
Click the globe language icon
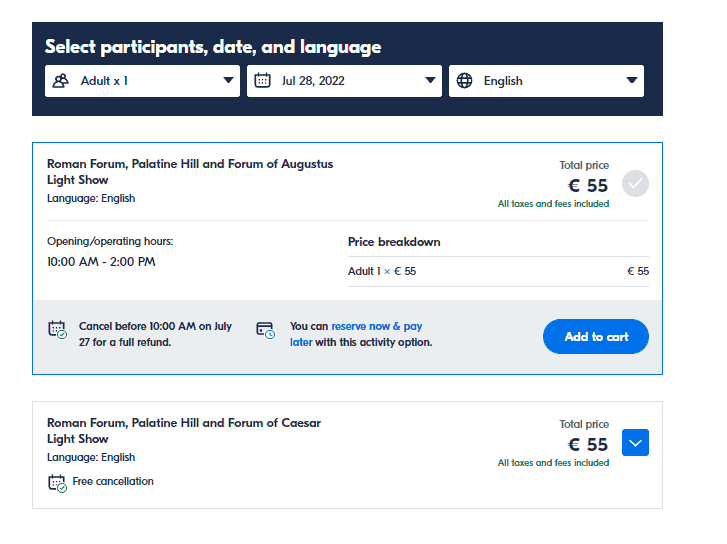click(464, 81)
